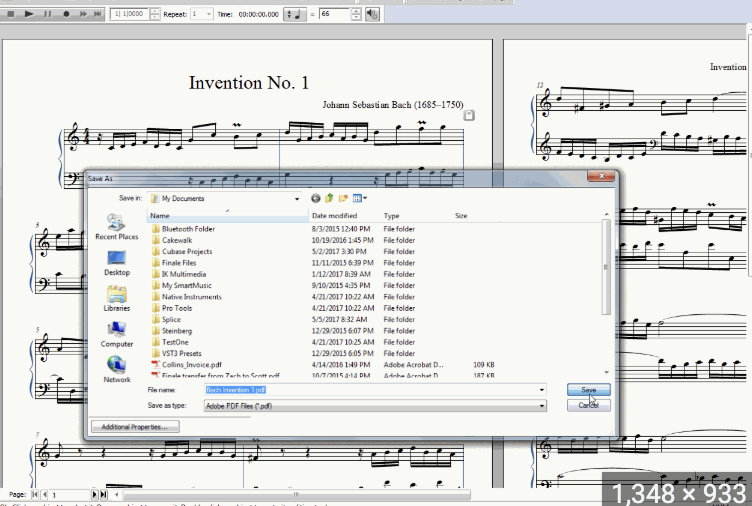Go to previous page arrow
Screen dimensions: 752x506
coord(45,494)
